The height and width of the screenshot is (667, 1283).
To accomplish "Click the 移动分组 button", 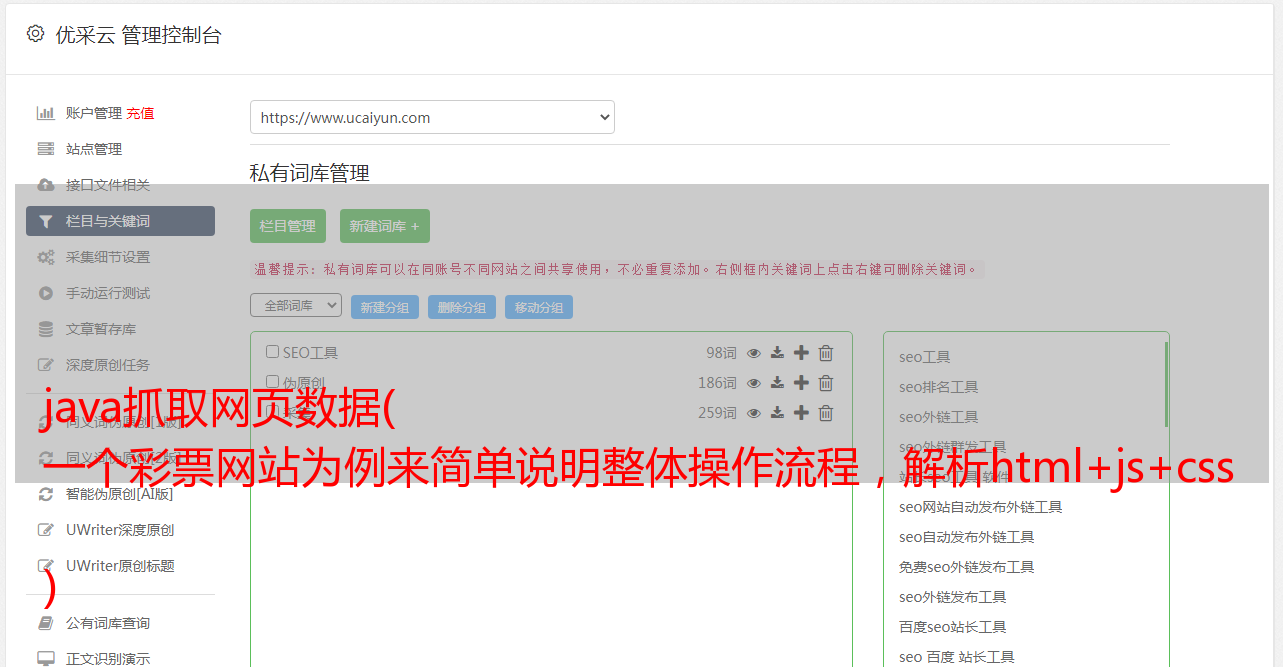I will pyautogui.click(x=539, y=307).
